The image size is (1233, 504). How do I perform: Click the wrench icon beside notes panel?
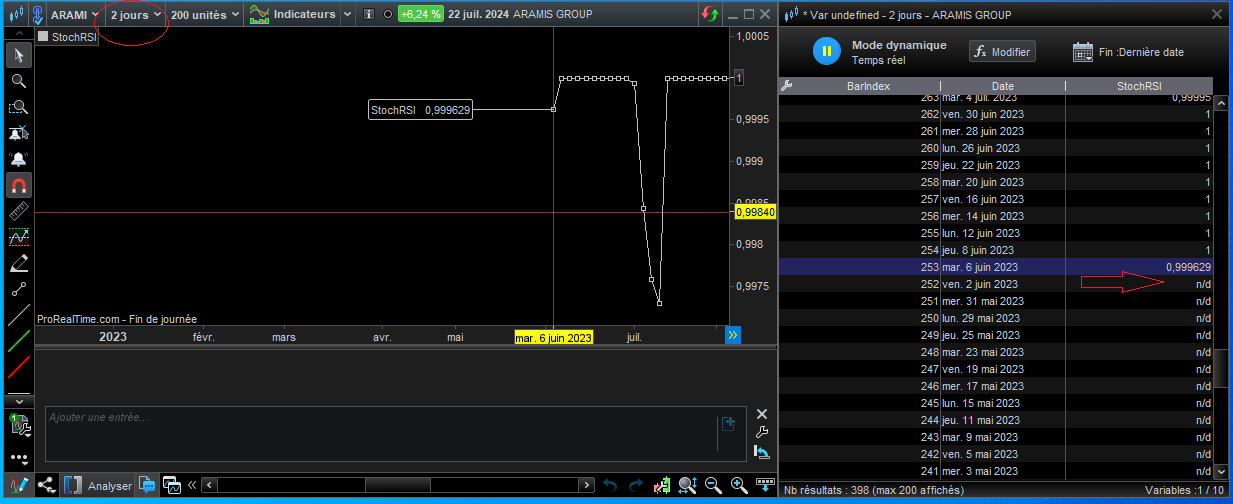(761, 433)
